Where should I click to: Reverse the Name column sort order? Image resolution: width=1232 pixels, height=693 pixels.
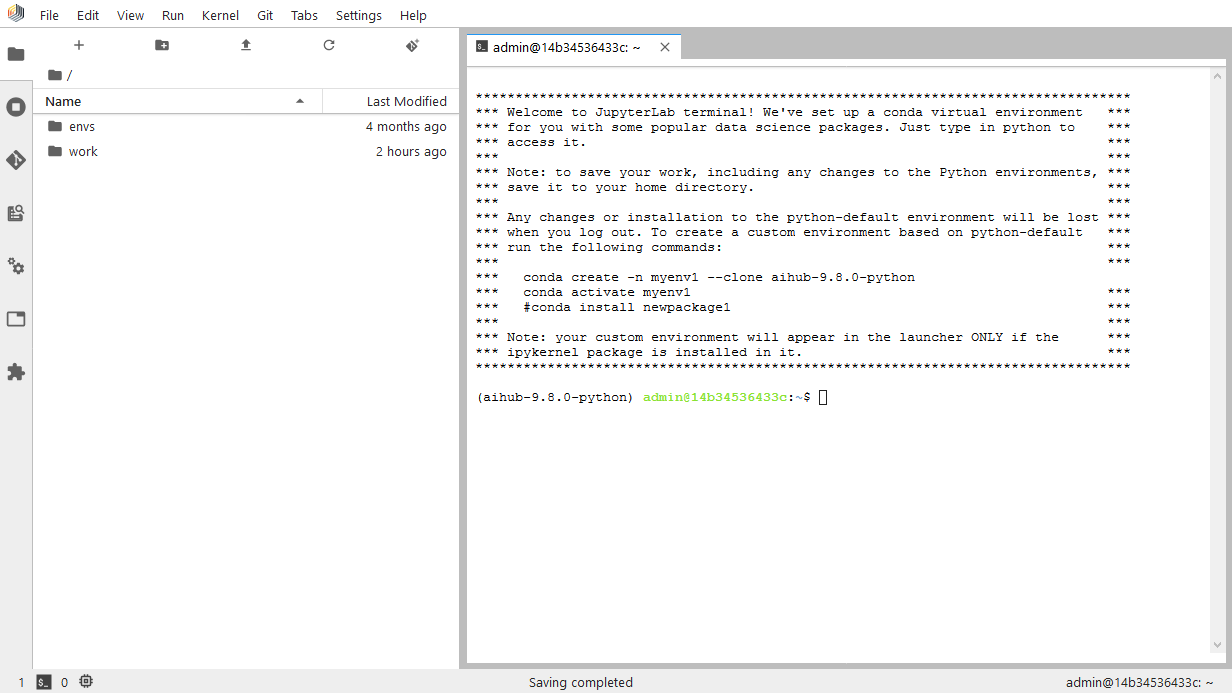(x=299, y=101)
